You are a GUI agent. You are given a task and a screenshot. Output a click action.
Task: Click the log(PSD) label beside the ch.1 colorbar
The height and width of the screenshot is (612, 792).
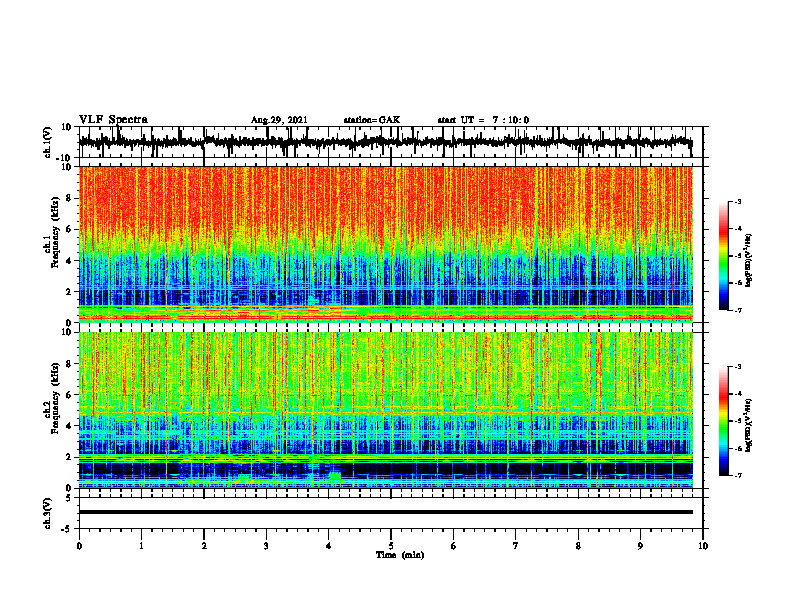[x=749, y=261]
